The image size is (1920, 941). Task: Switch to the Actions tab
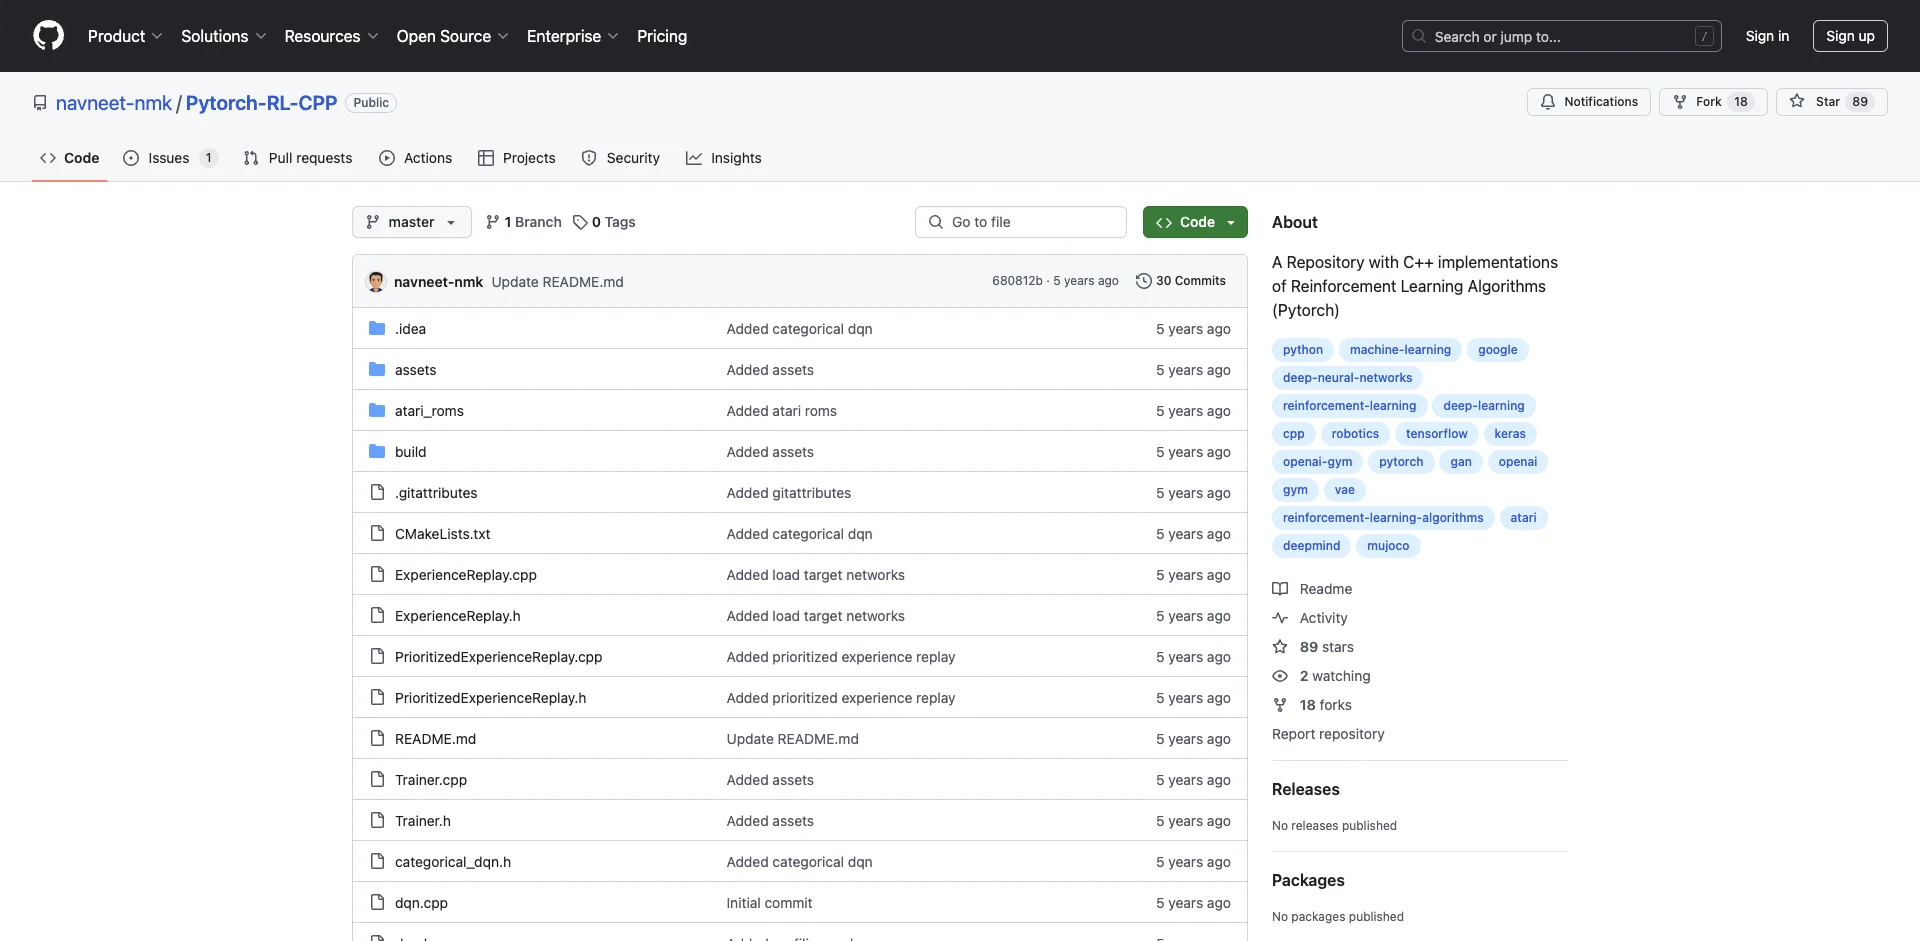(416, 158)
